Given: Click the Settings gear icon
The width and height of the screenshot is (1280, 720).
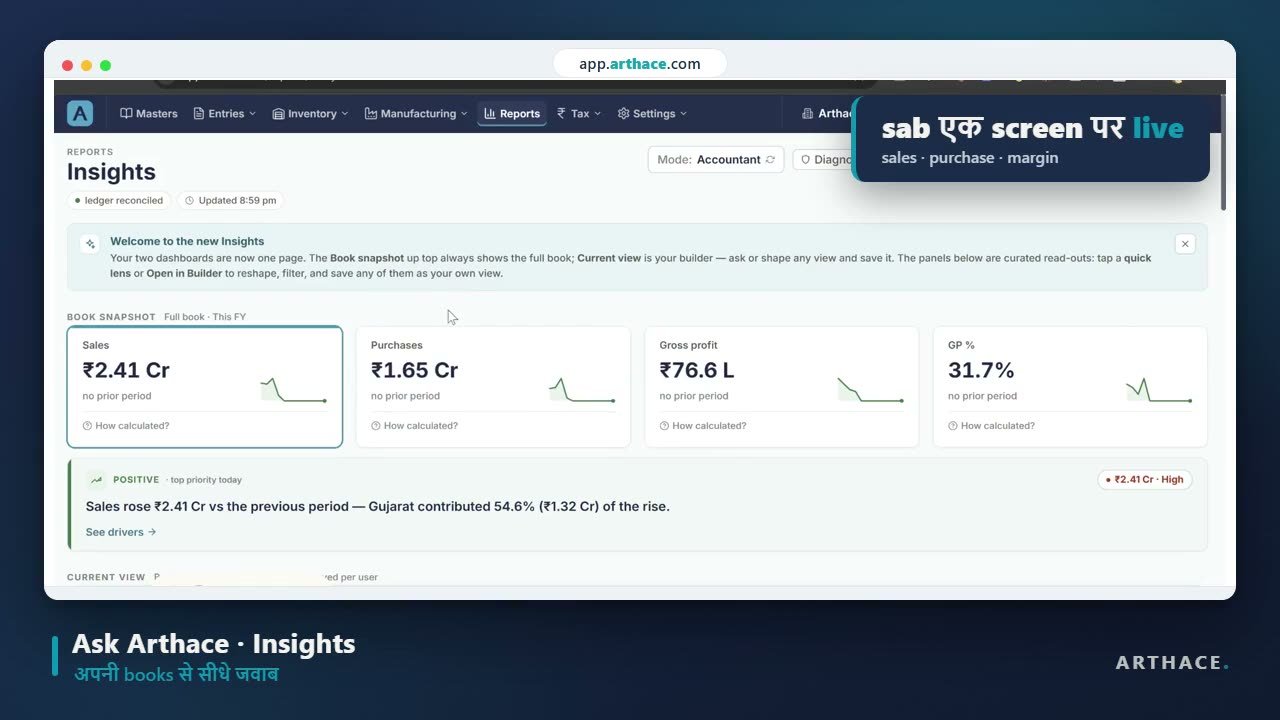Looking at the screenshot, I should point(623,114).
